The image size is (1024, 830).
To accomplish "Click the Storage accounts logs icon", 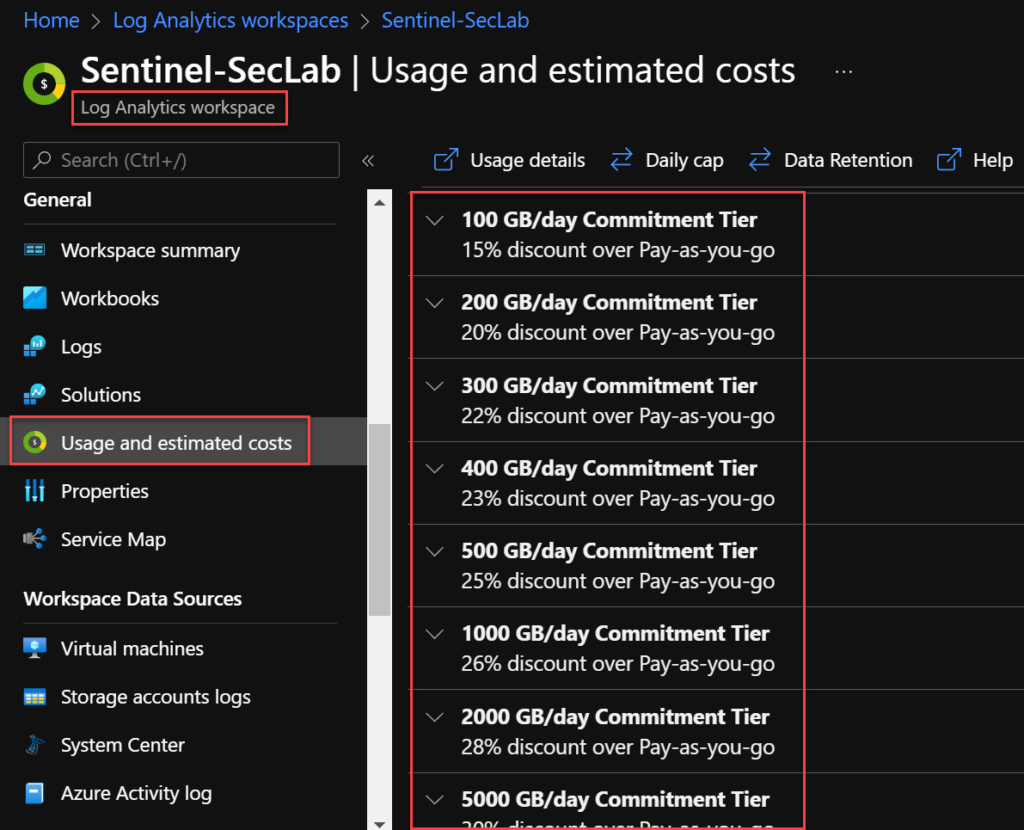I will pos(35,697).
